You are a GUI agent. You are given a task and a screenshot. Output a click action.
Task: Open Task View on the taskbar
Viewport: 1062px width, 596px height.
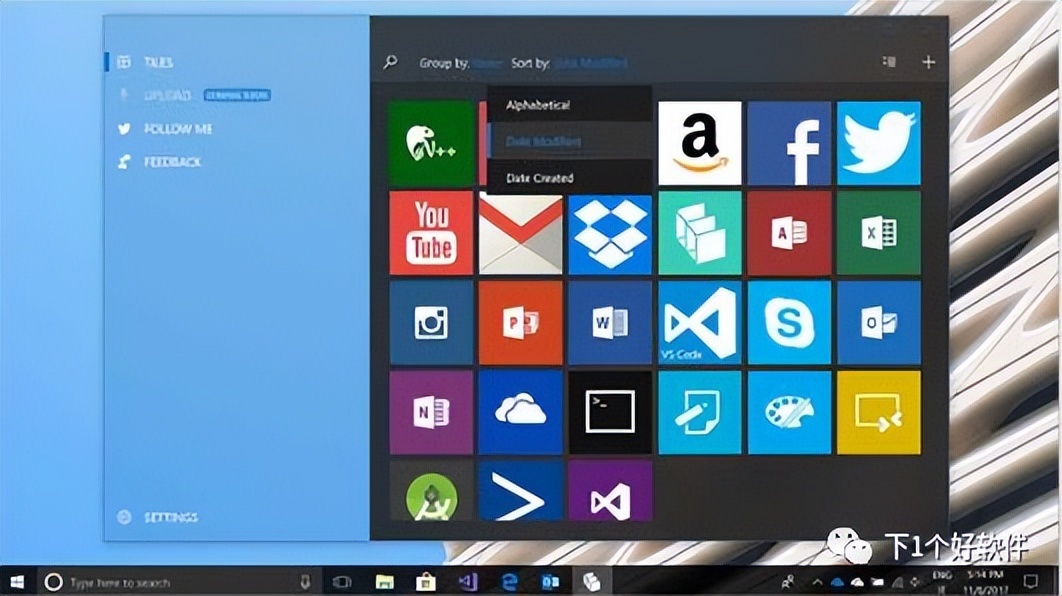(x=343, y=582)
